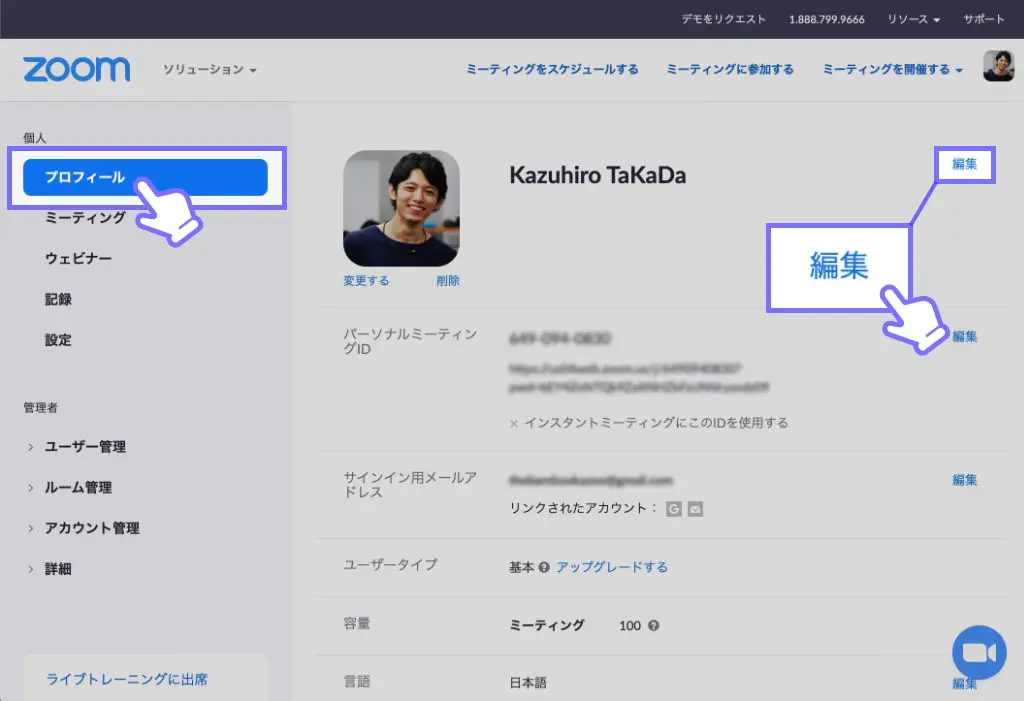Click the email linked account icon
The height and width of the screenshot is (701, 1024).
(695, 509)
